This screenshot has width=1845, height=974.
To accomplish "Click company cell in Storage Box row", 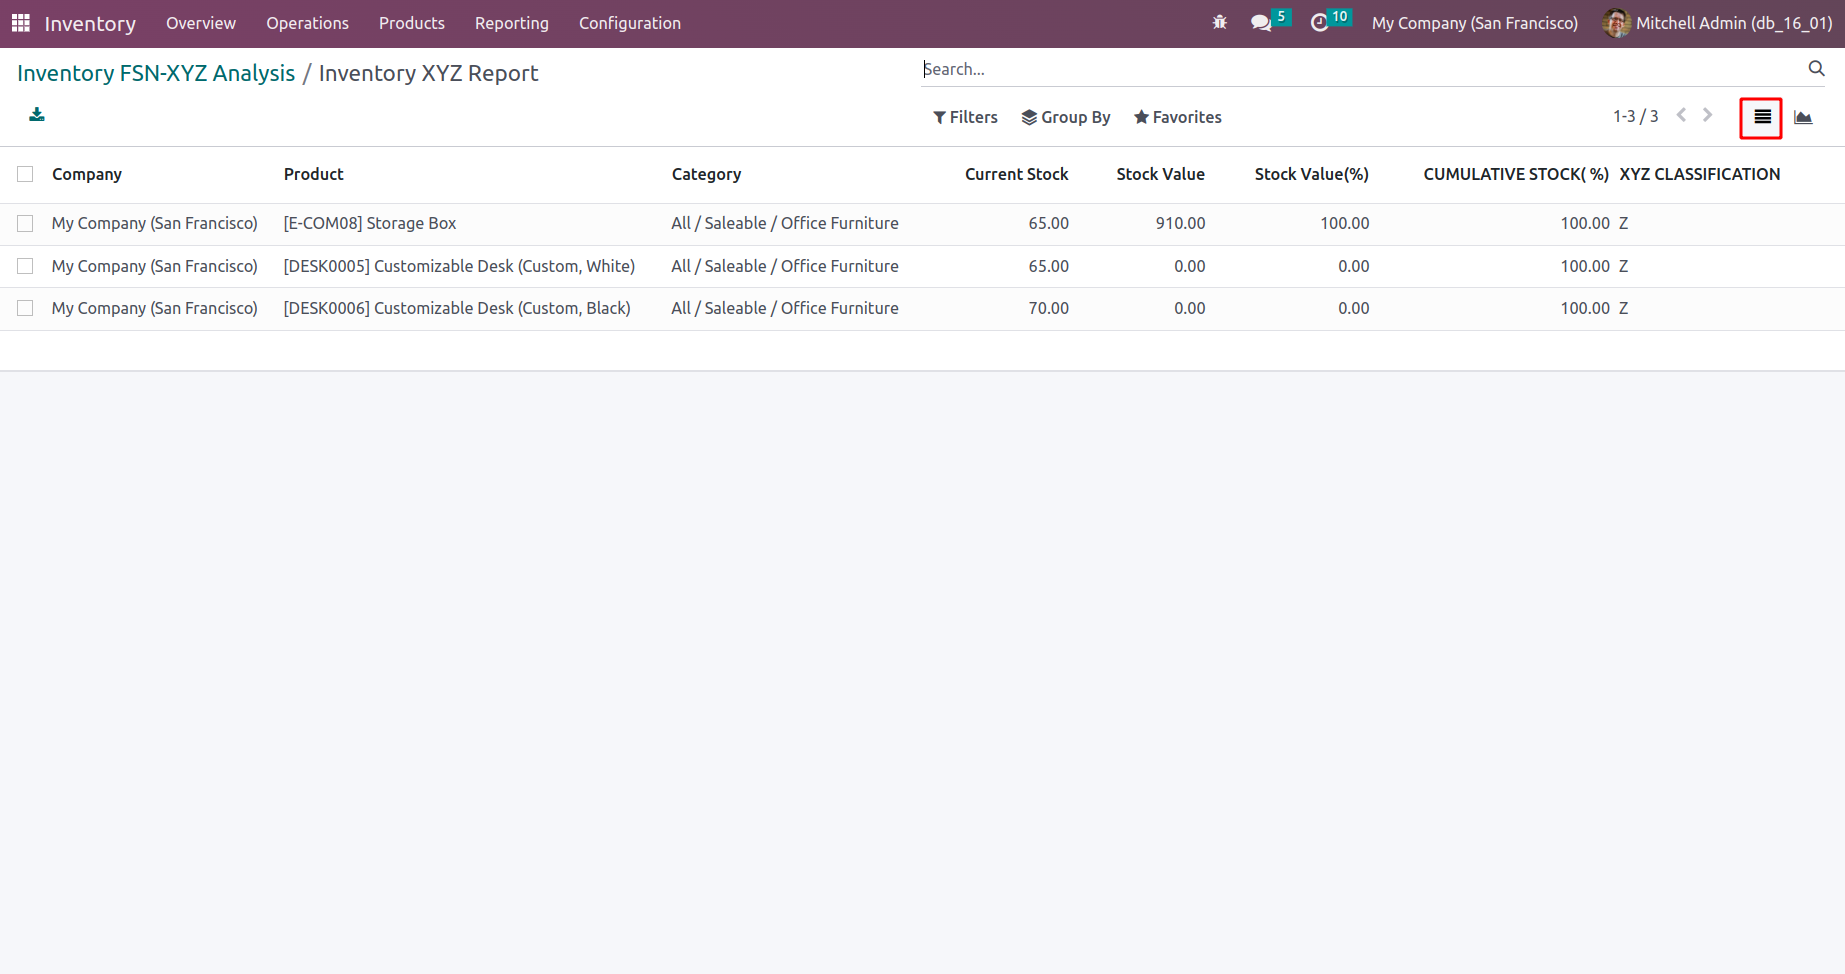I will [155, 223].
